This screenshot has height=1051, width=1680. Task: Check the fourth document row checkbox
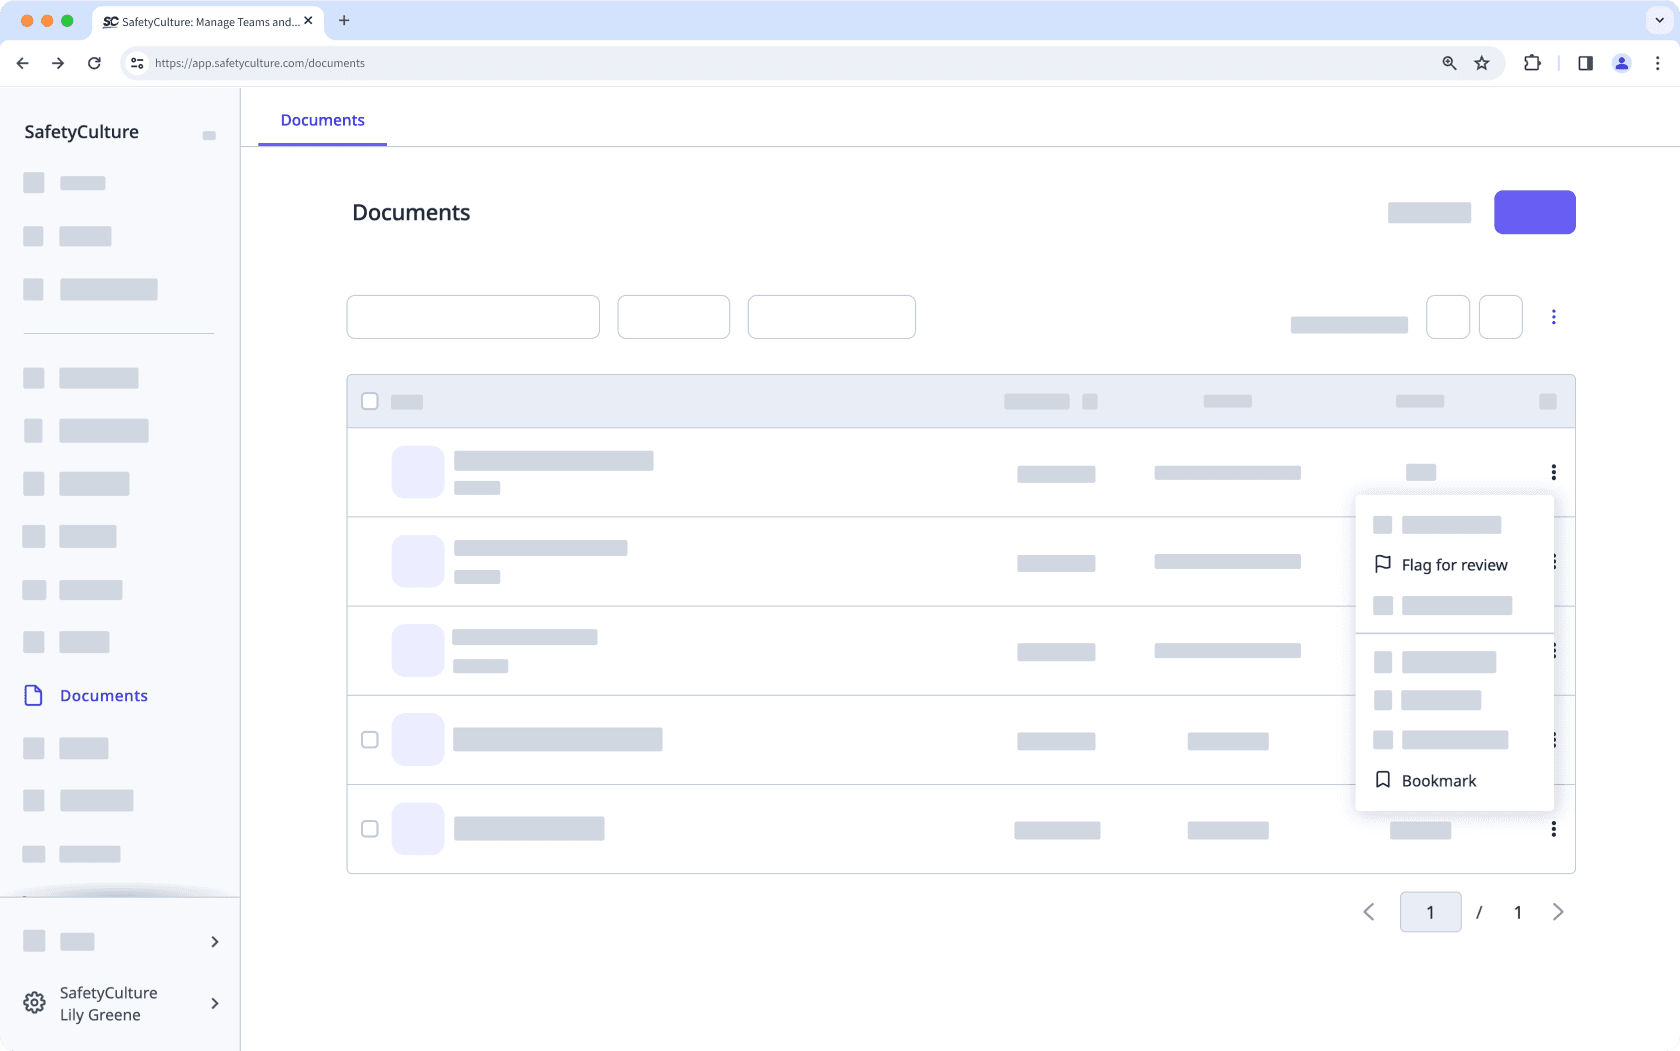[370, 740]
